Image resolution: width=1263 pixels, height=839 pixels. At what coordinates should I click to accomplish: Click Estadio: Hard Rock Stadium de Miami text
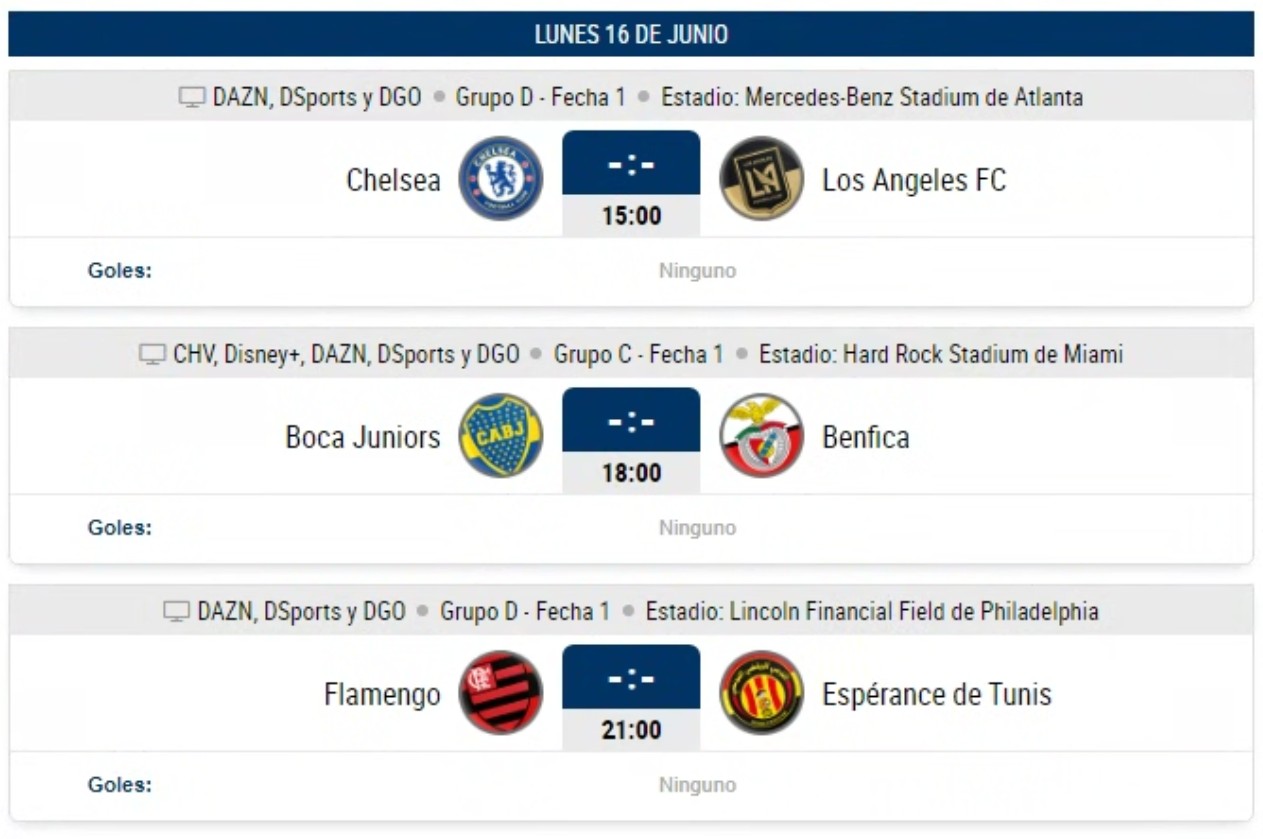[941, 355]
